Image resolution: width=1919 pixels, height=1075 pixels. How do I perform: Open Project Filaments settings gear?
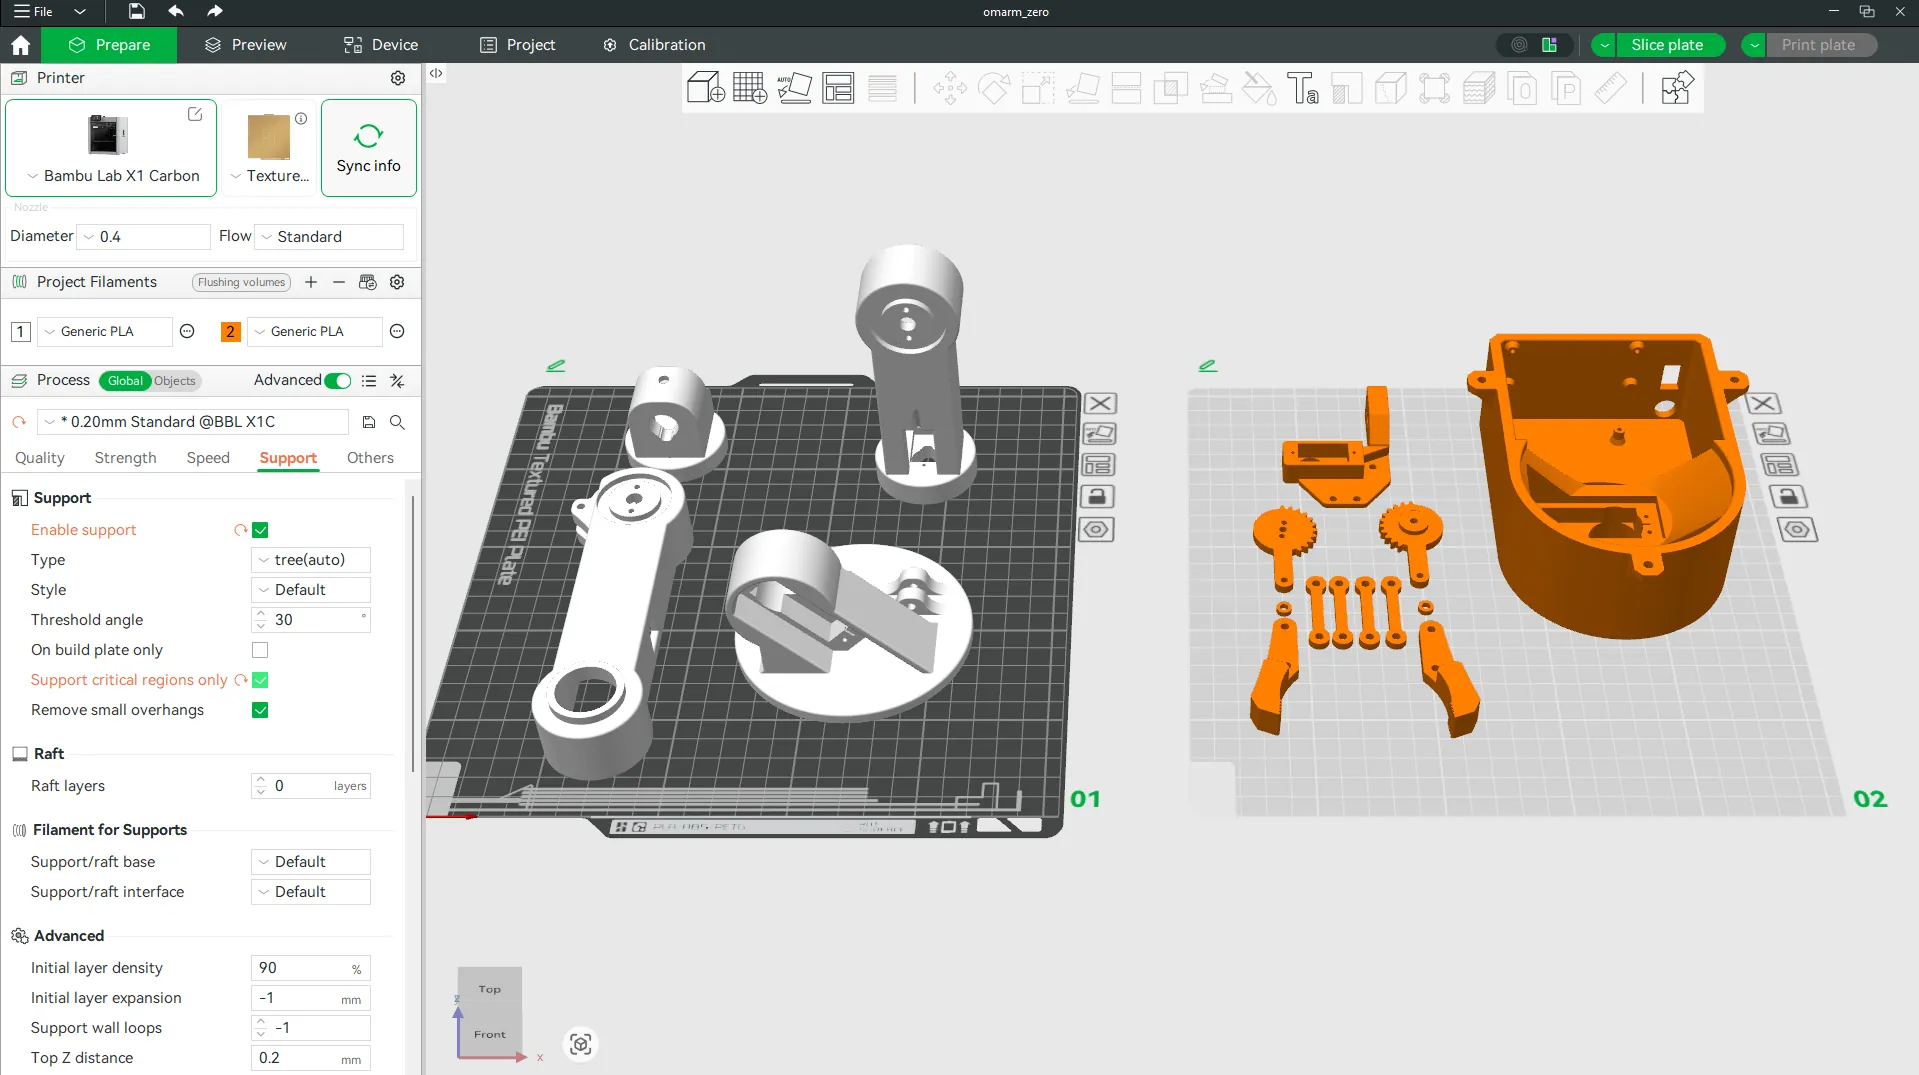(397, 282)
